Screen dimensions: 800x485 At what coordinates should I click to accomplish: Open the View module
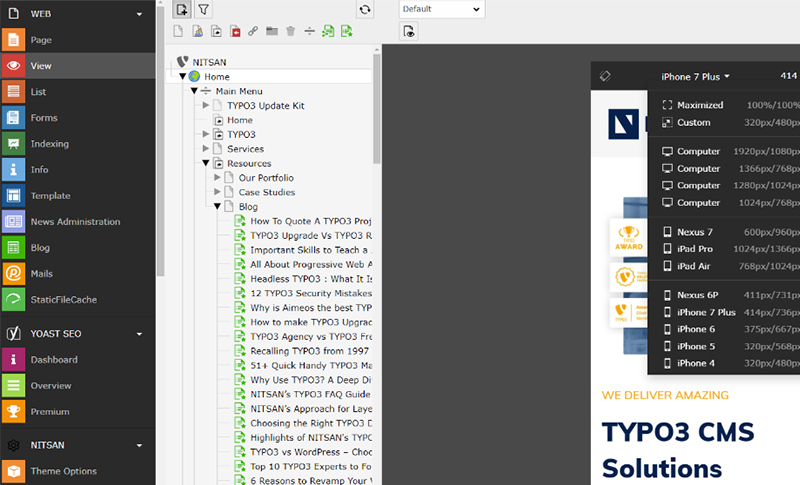tap(78, 66)
